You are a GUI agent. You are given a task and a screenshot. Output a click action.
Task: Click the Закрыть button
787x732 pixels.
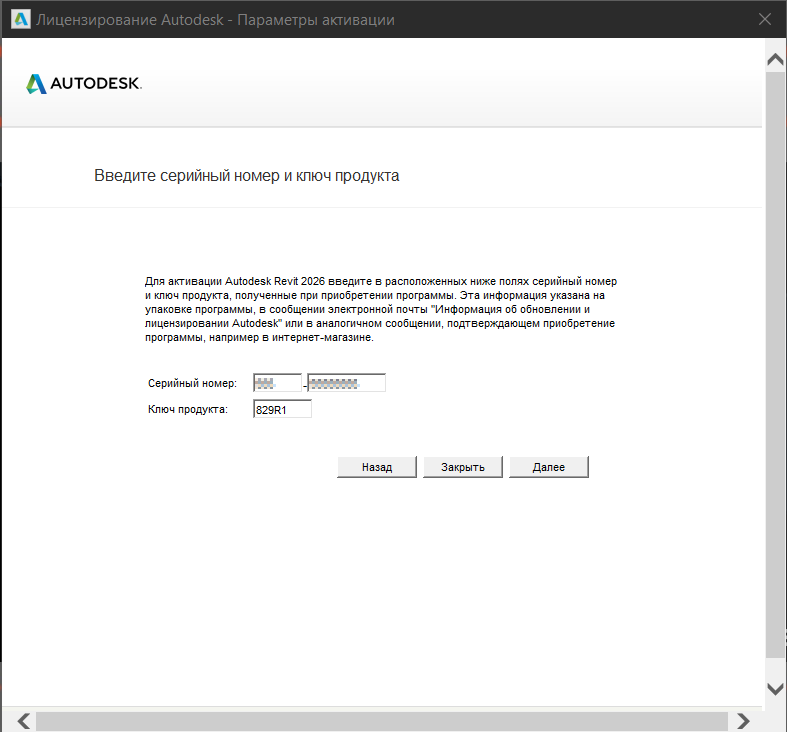tap(463, 467)
